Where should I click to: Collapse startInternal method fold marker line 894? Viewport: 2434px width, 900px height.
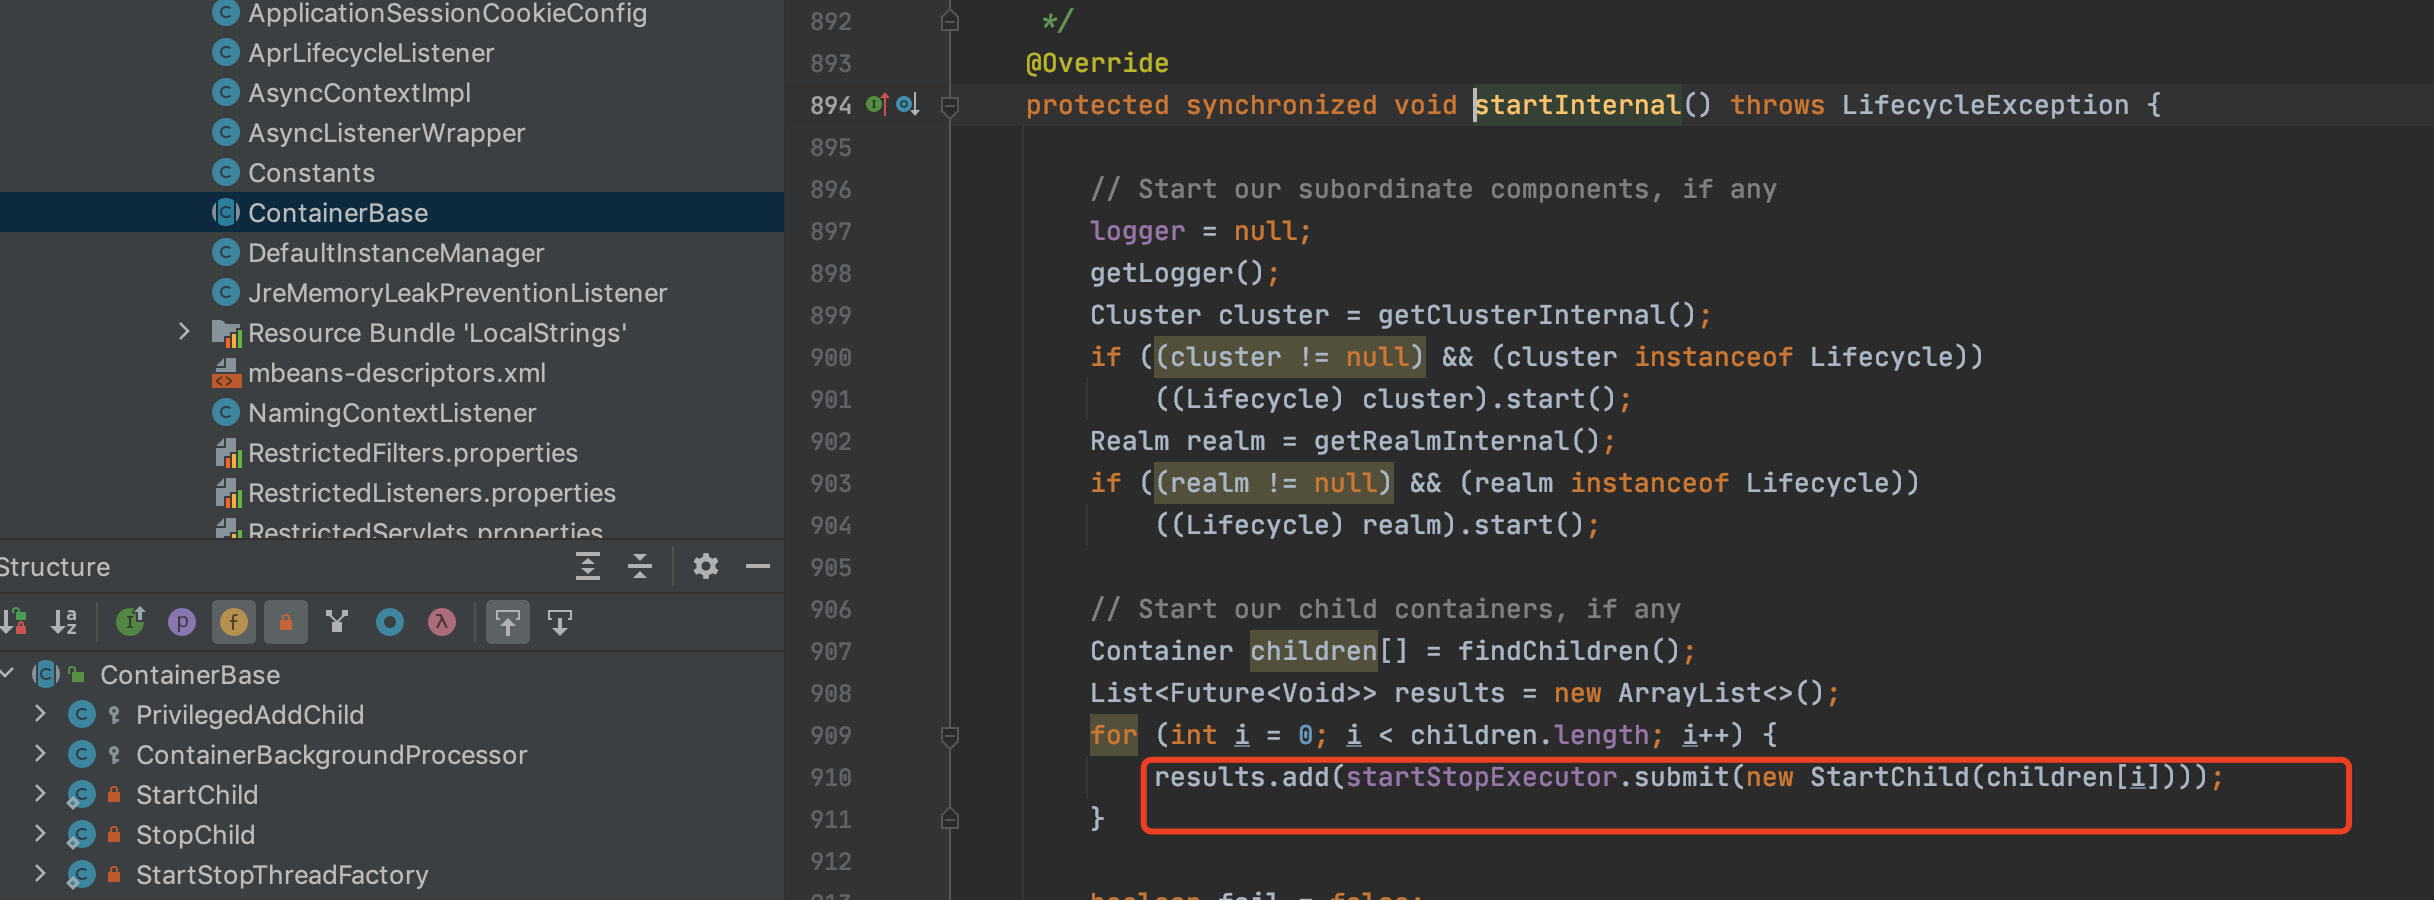pos(950,106)
